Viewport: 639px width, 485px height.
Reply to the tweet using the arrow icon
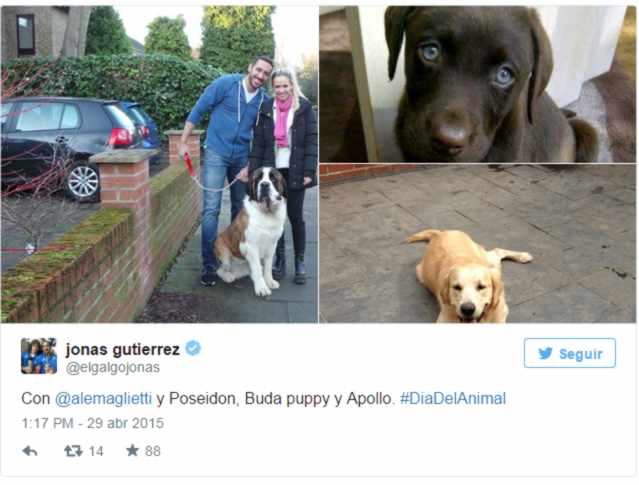[x=30, y=451]
